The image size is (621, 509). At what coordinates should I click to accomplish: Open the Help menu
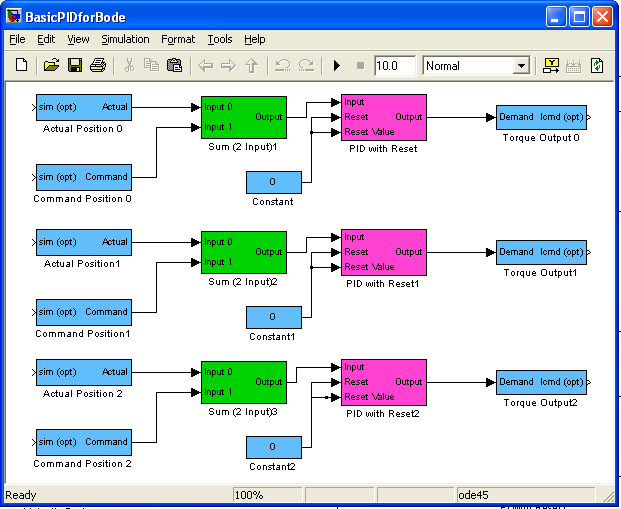tap(255, 39)
